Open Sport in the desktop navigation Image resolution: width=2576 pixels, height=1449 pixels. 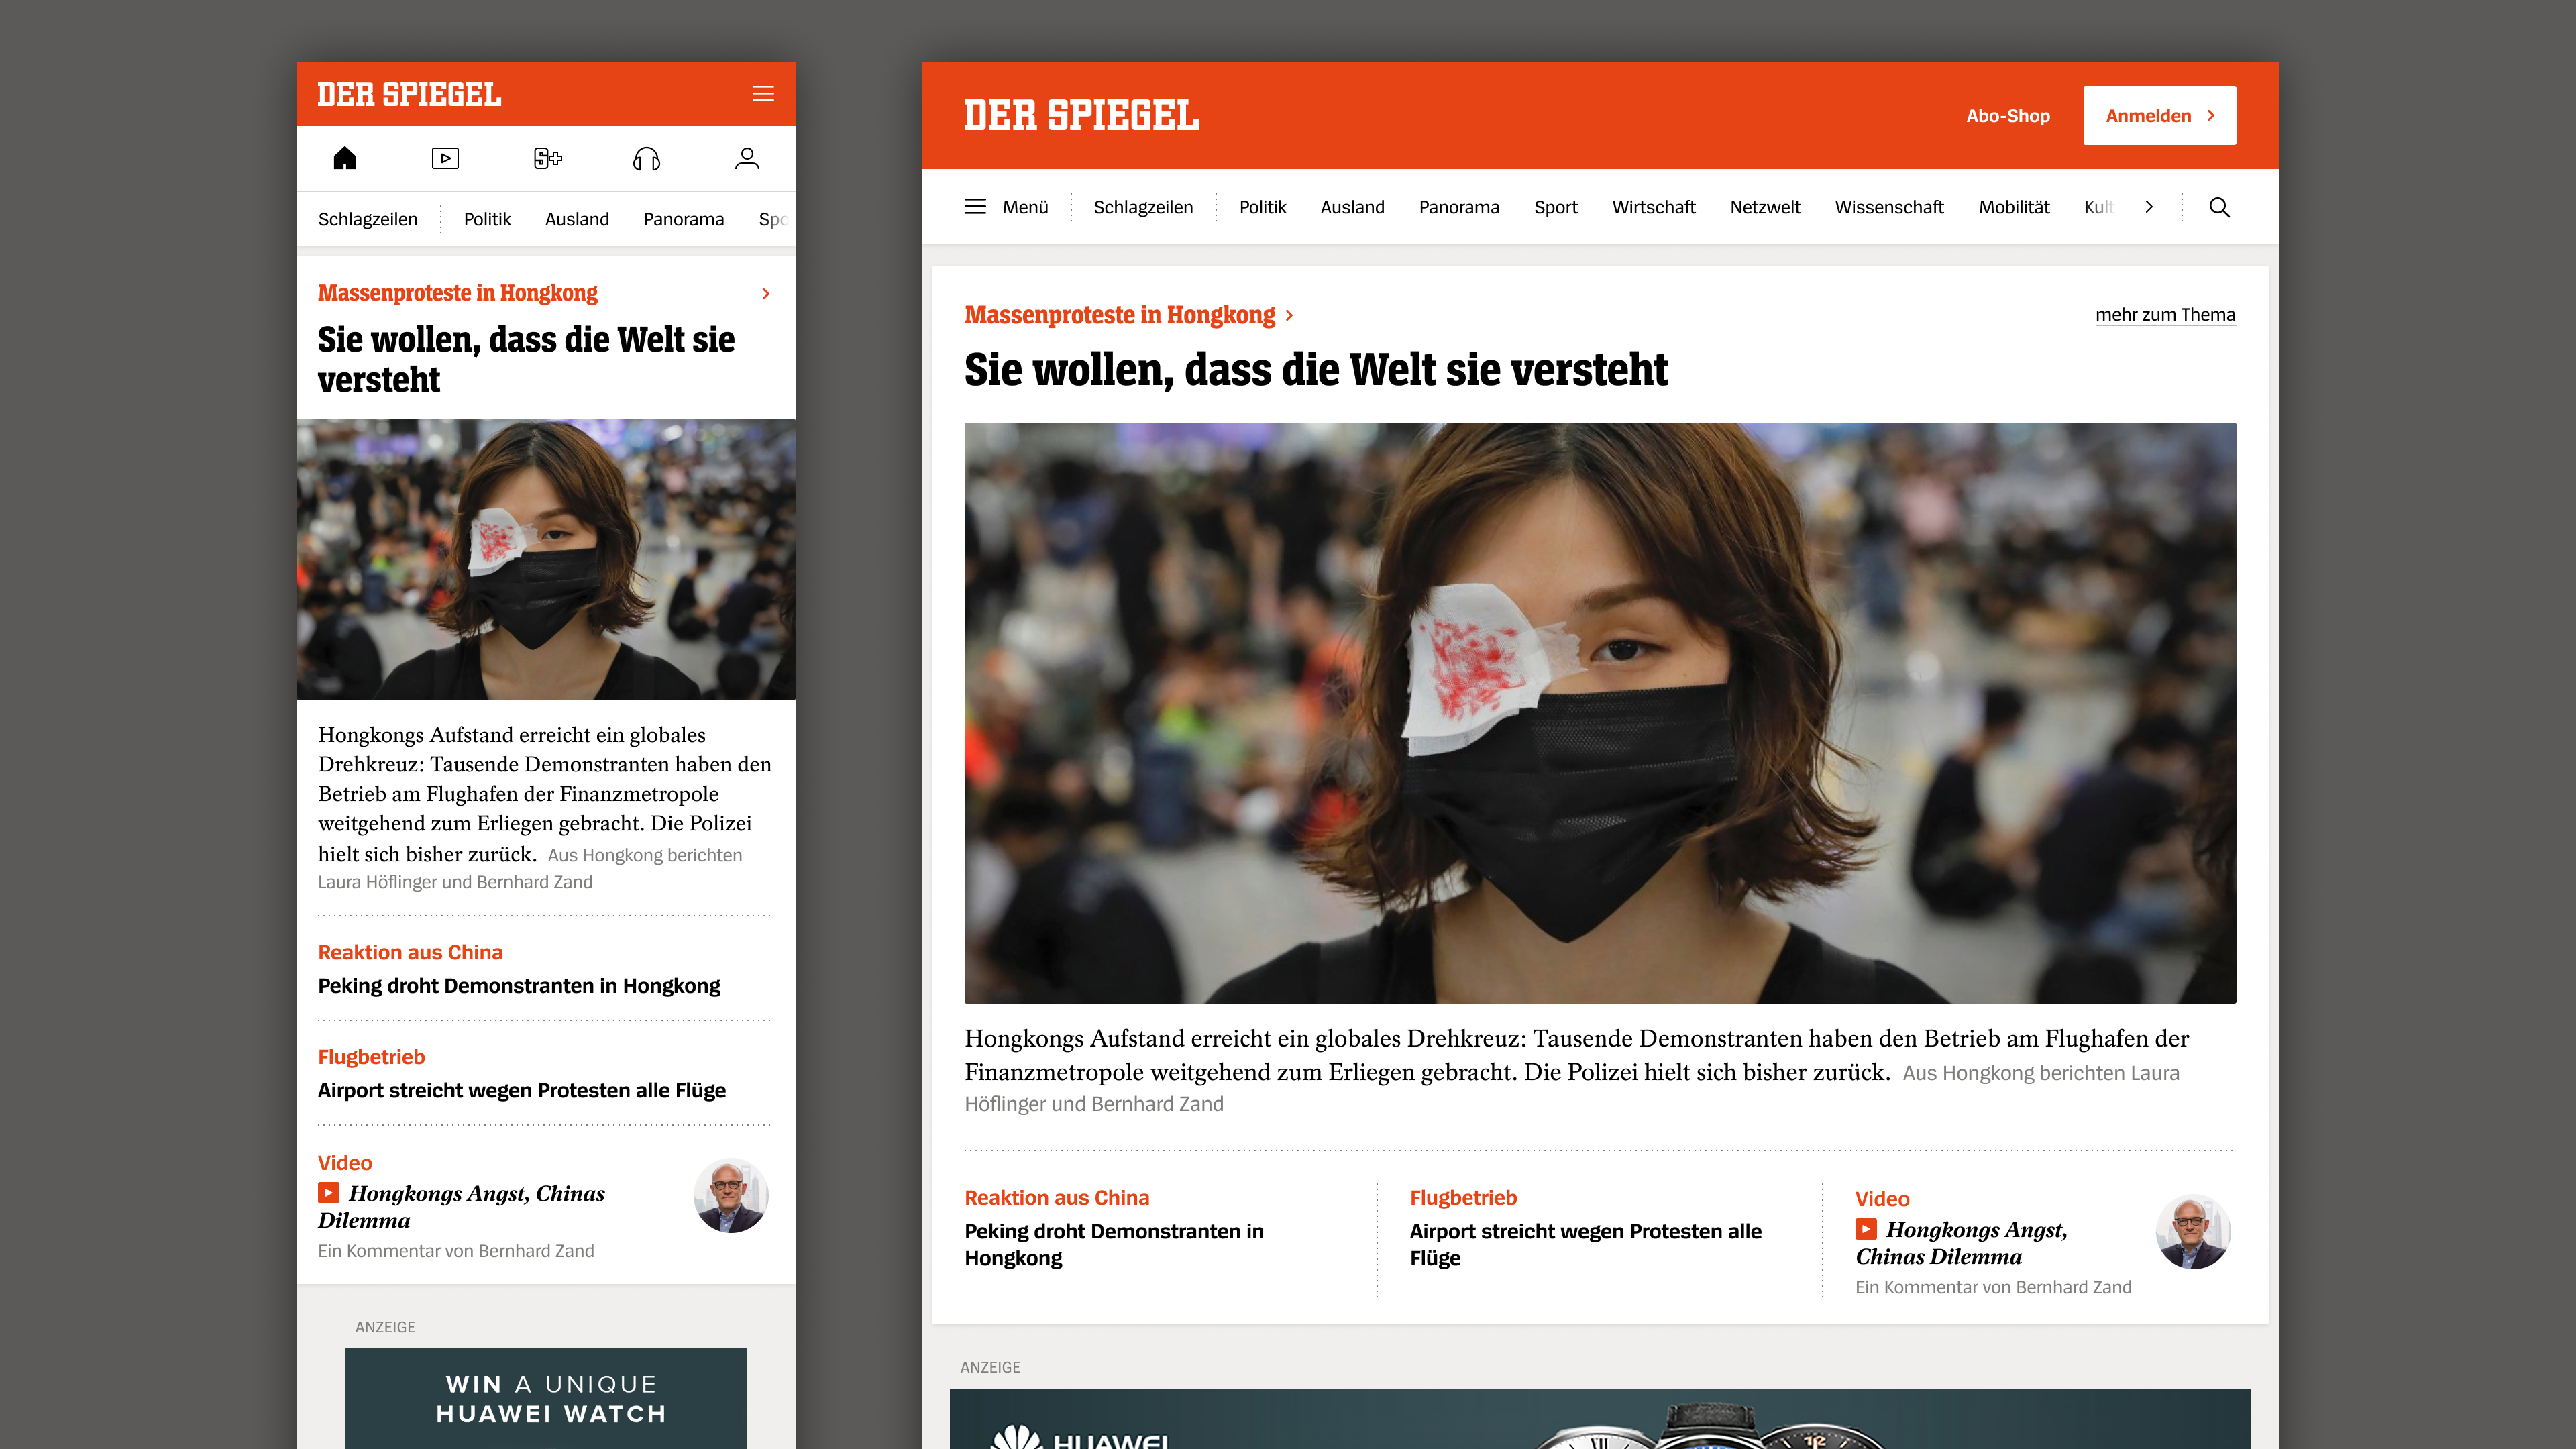coord(1555,207)
